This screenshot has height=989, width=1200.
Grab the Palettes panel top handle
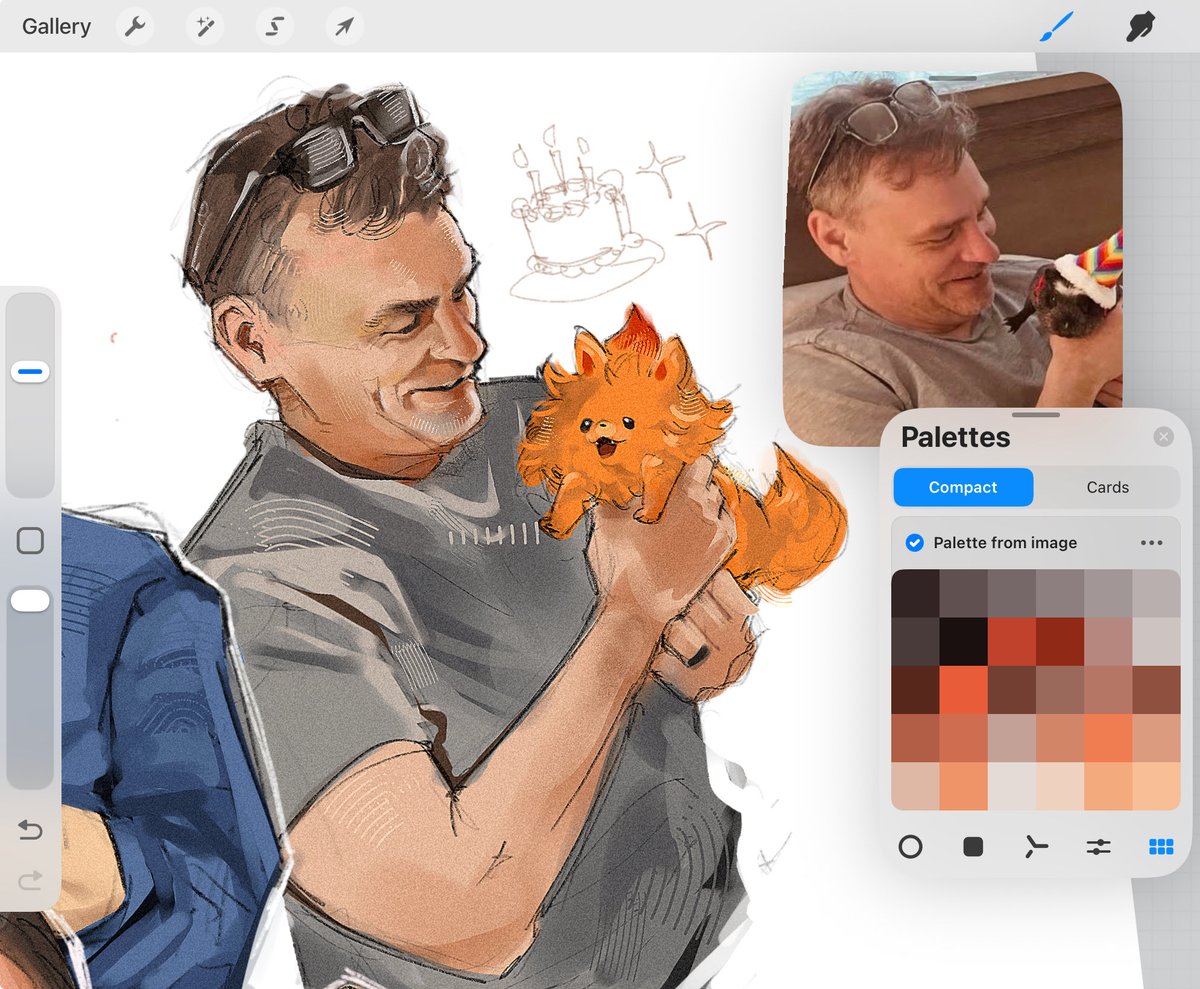pos(1036,414)
